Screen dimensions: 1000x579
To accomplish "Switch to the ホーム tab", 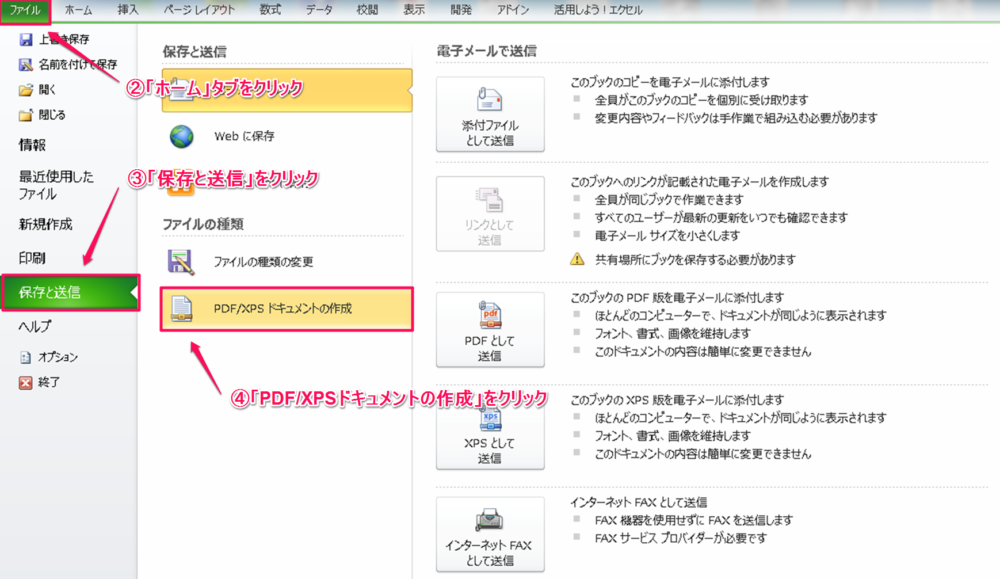I will [80, 9].
